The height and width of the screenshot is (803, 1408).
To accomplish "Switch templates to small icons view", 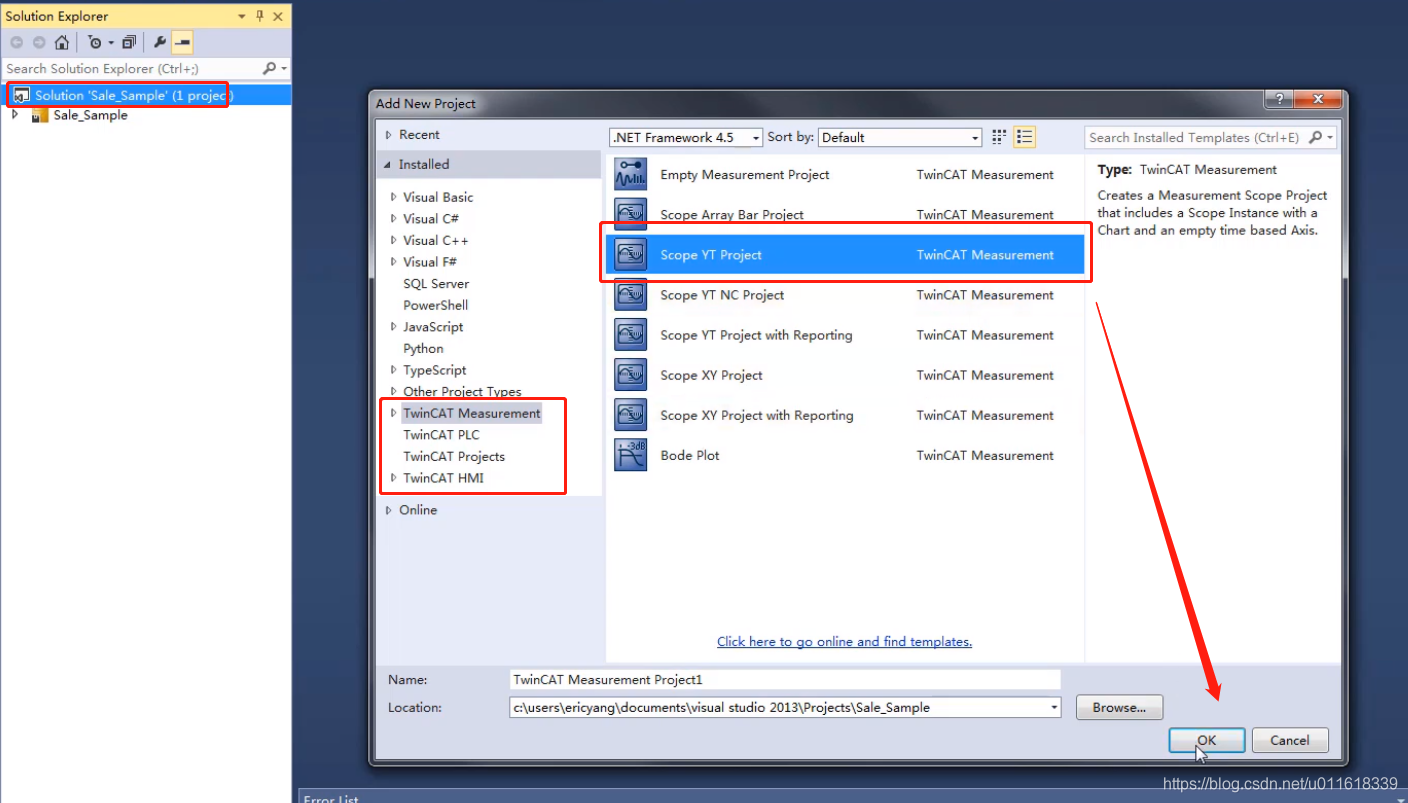I will tap(999, 137).
